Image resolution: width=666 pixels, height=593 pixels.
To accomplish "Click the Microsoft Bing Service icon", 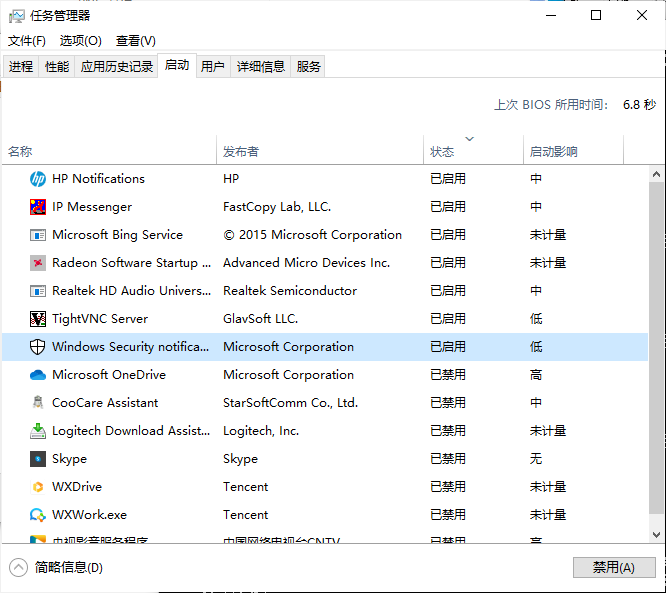I will (38, 235).
